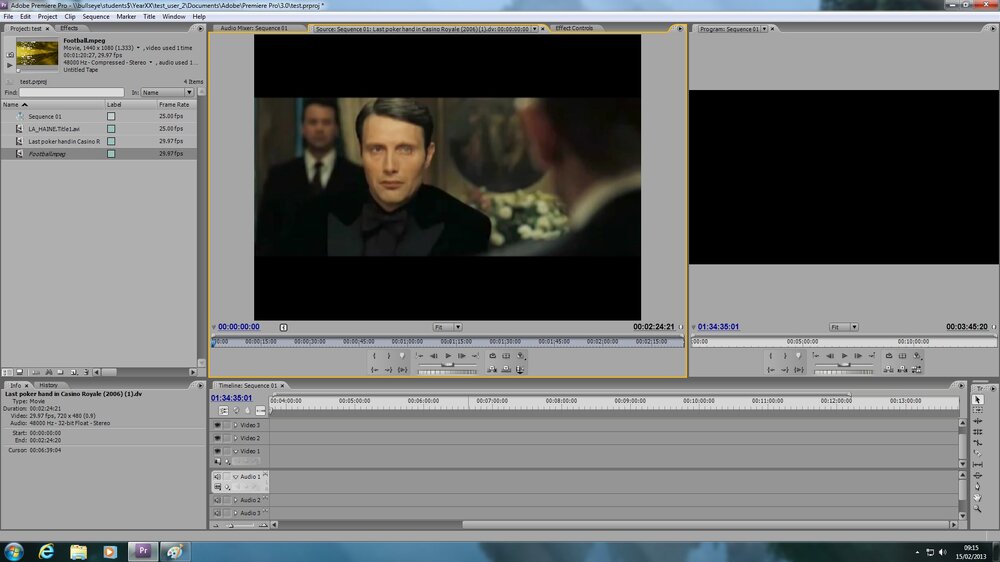
Task: Toggle the Video 3 track output eye
Action: pyautogui.click(x=217, y=425)
